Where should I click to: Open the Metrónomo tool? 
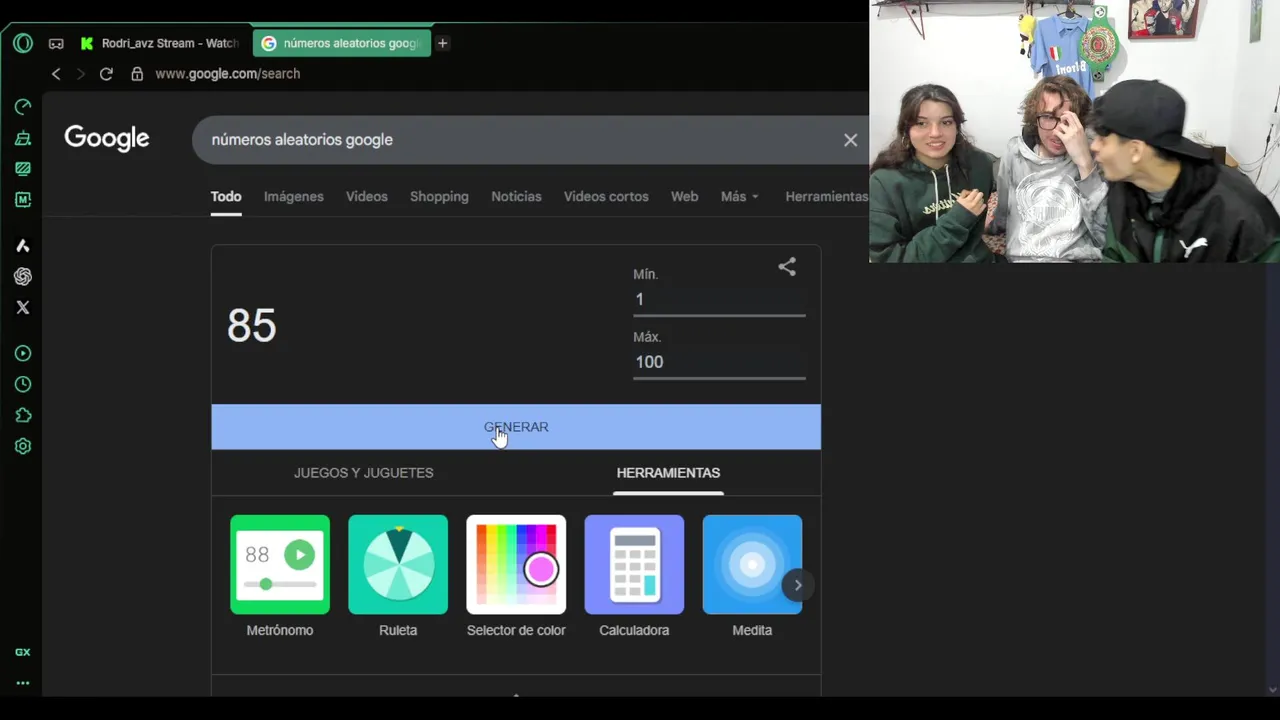coord(280,576)
